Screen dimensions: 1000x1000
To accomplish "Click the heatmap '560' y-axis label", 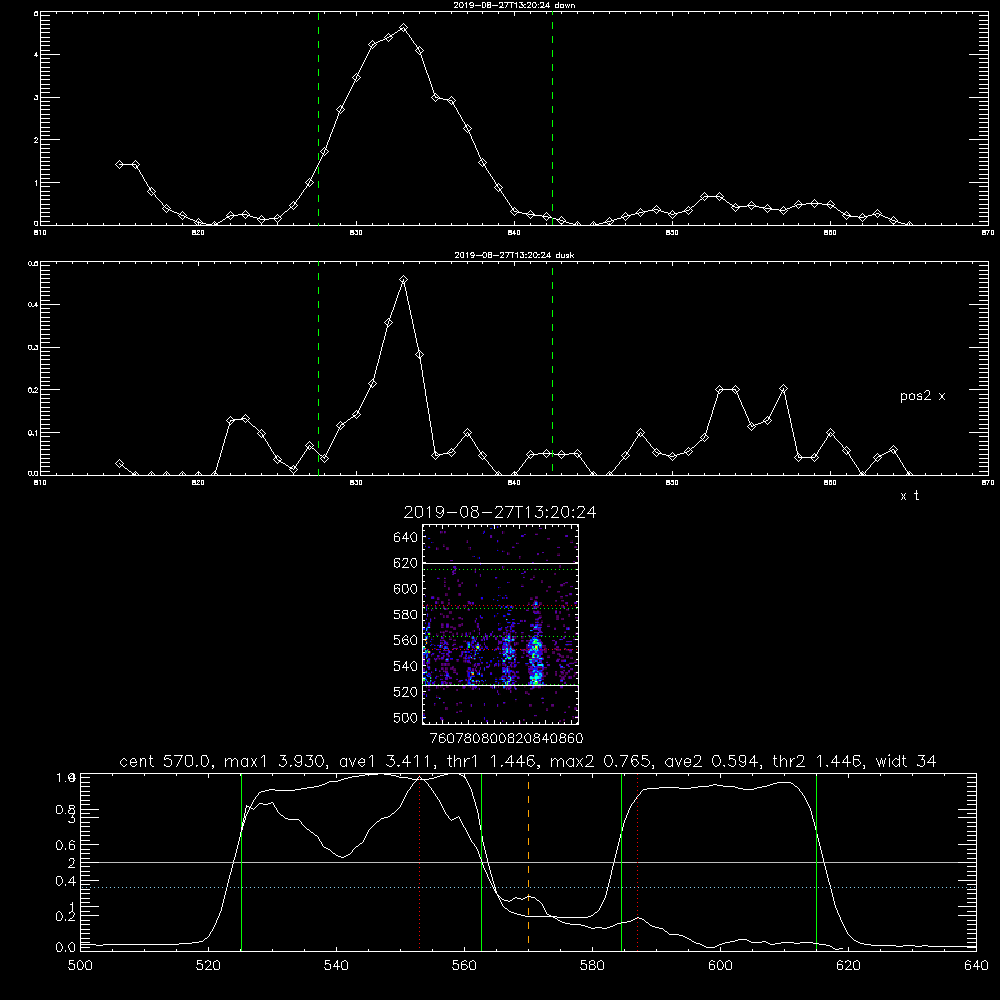I will pyautogui.click(x=406, y=640).
